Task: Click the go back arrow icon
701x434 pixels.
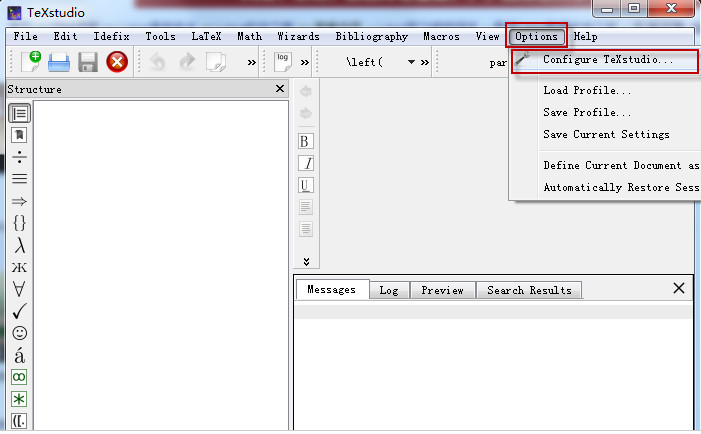Action: click(306, 91)
